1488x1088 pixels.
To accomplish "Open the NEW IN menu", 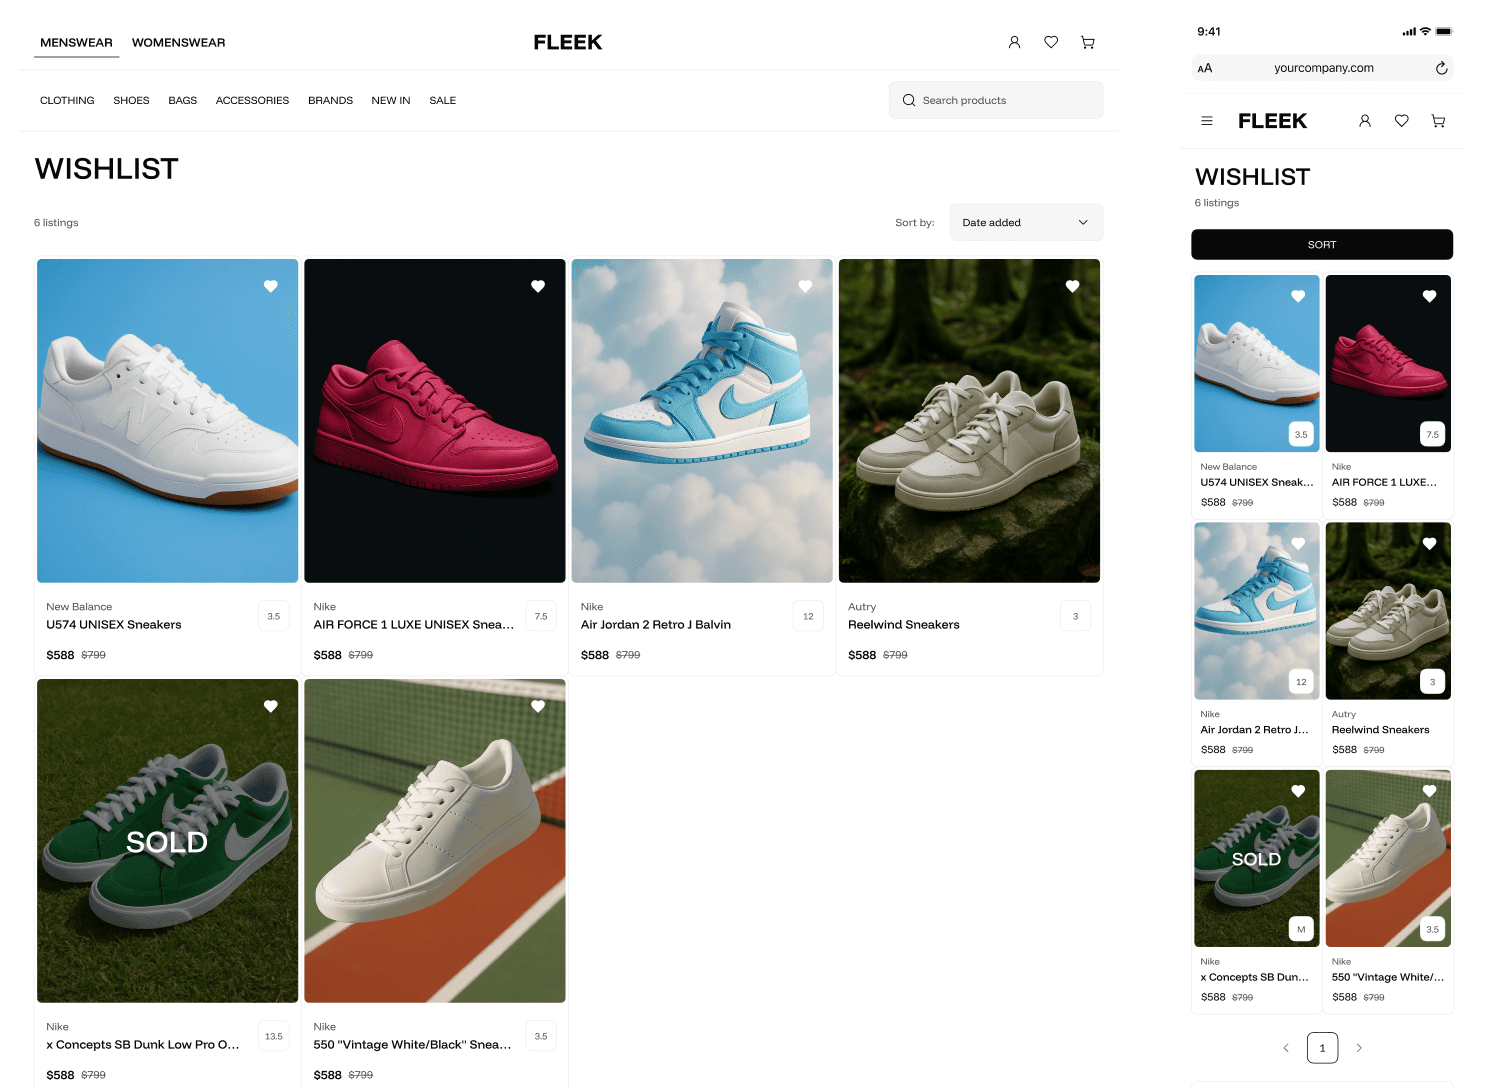I will (391, 100).
